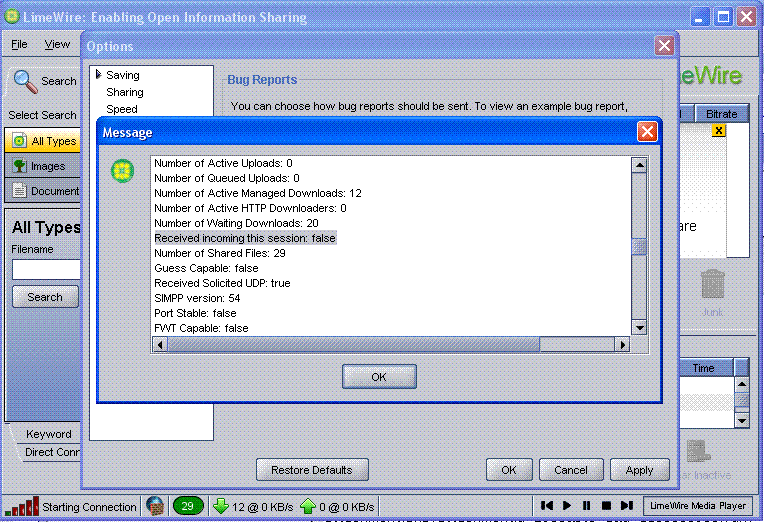Click OK in the Message dialog
The height and width of the screenshot is (522, 764).
(379, 377)
